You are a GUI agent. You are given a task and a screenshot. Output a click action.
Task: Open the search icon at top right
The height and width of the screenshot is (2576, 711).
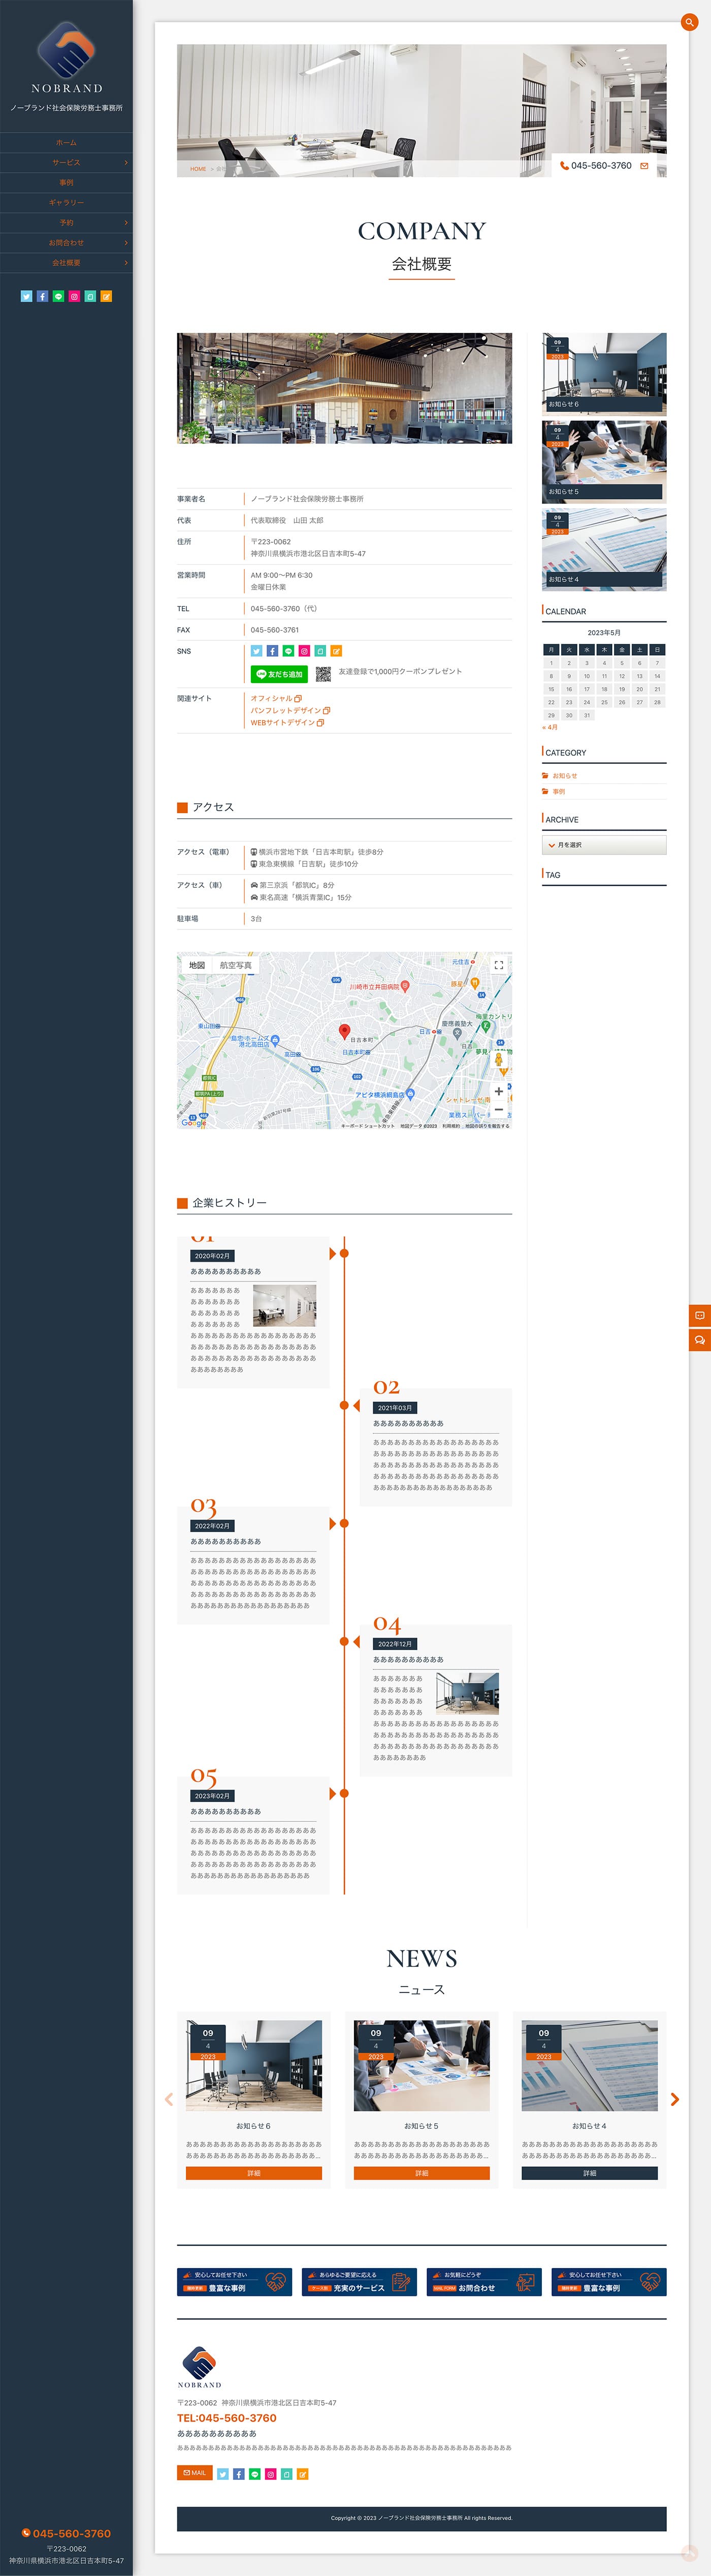tap(689, 22)
